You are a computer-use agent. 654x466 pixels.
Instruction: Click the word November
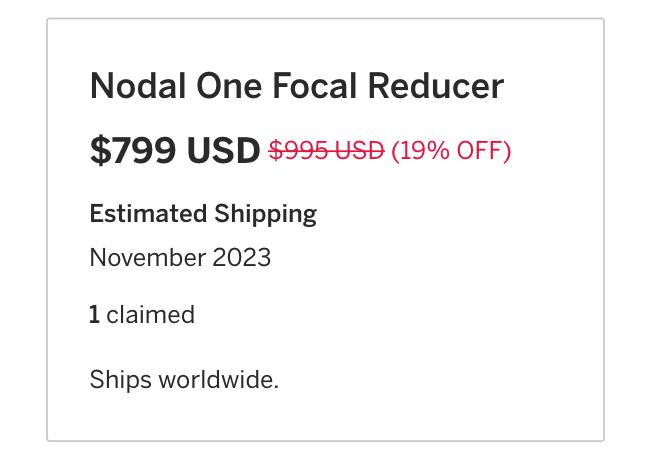147,258
